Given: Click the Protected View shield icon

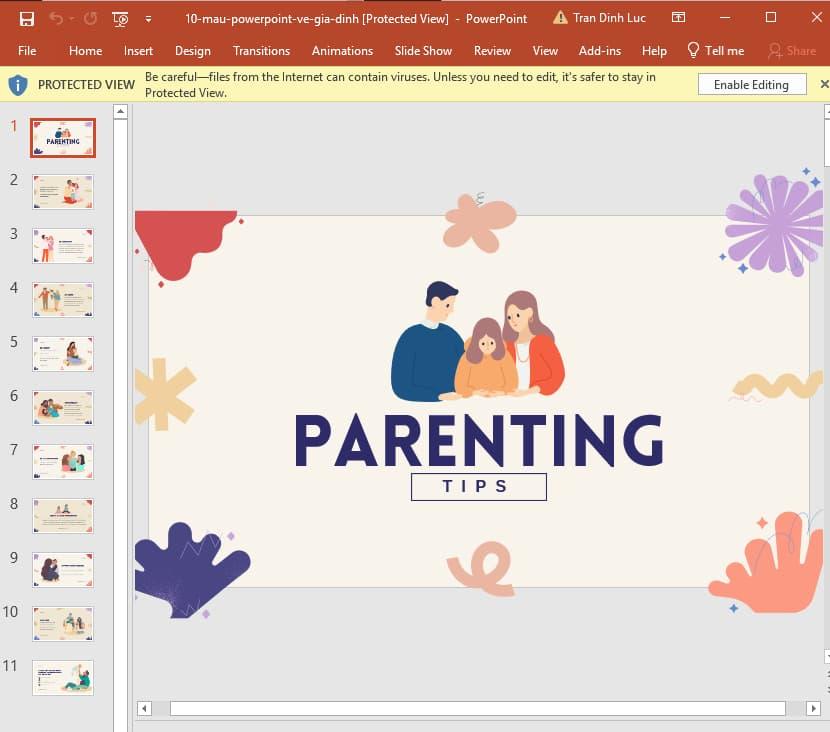Looking at the screenshot, I should pyautogui.click(x=18, y=84).
